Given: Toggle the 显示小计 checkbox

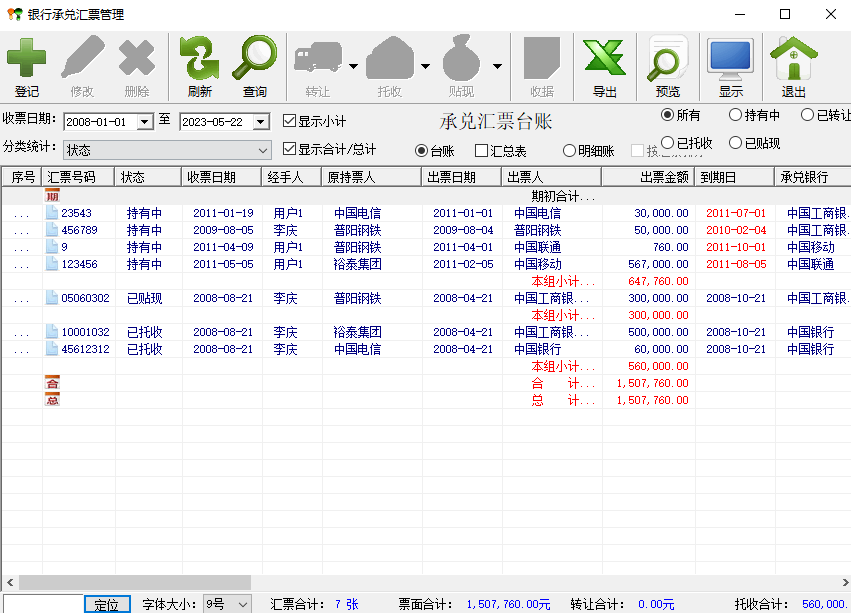Looking at the screenshot, I should coord(289,121).
